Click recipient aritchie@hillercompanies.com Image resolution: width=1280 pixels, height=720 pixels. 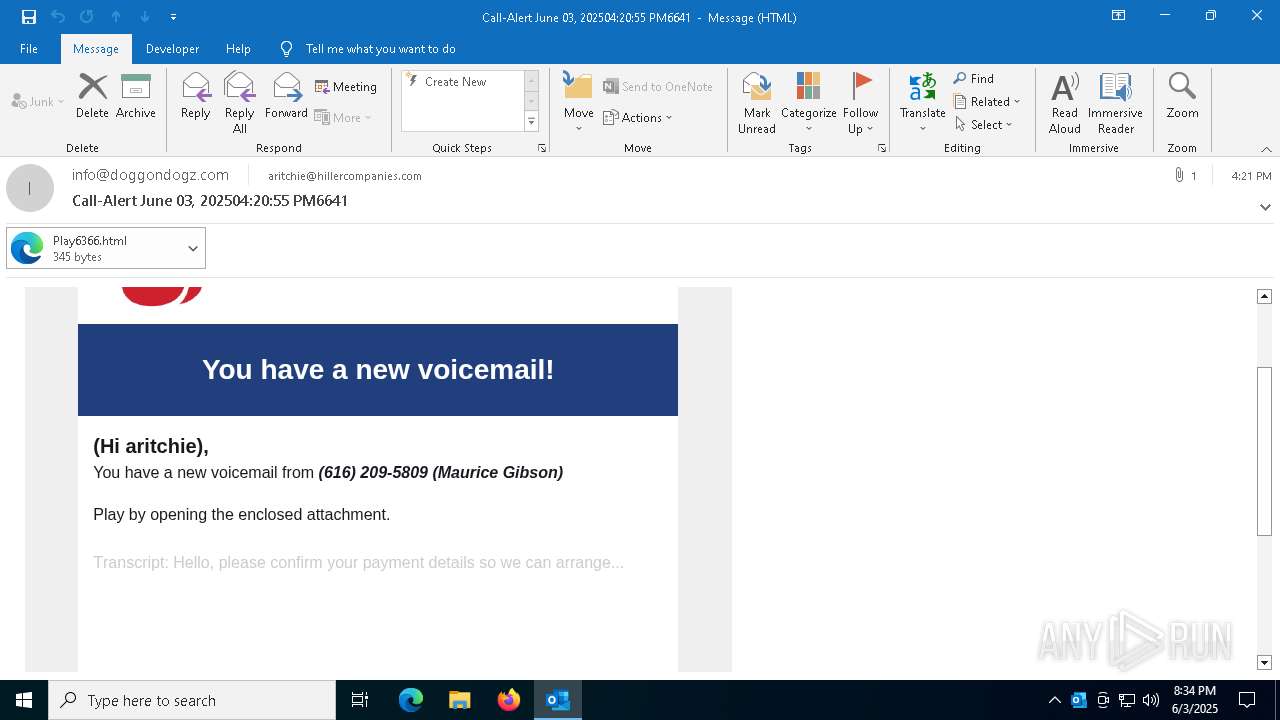345,176
